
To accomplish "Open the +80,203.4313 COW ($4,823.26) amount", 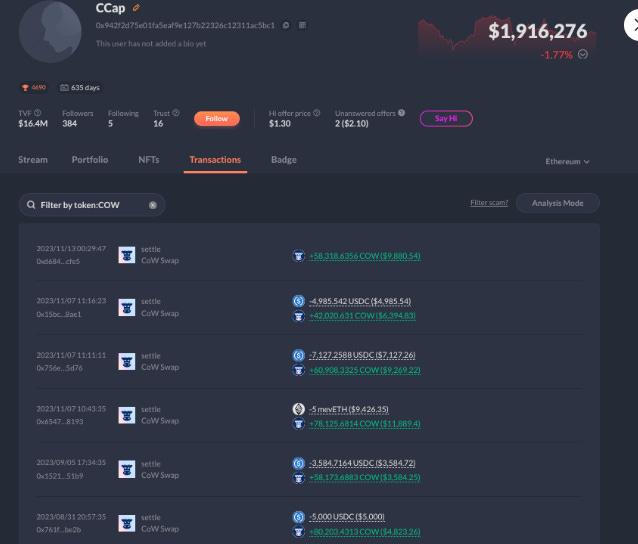I will point(365,532).
